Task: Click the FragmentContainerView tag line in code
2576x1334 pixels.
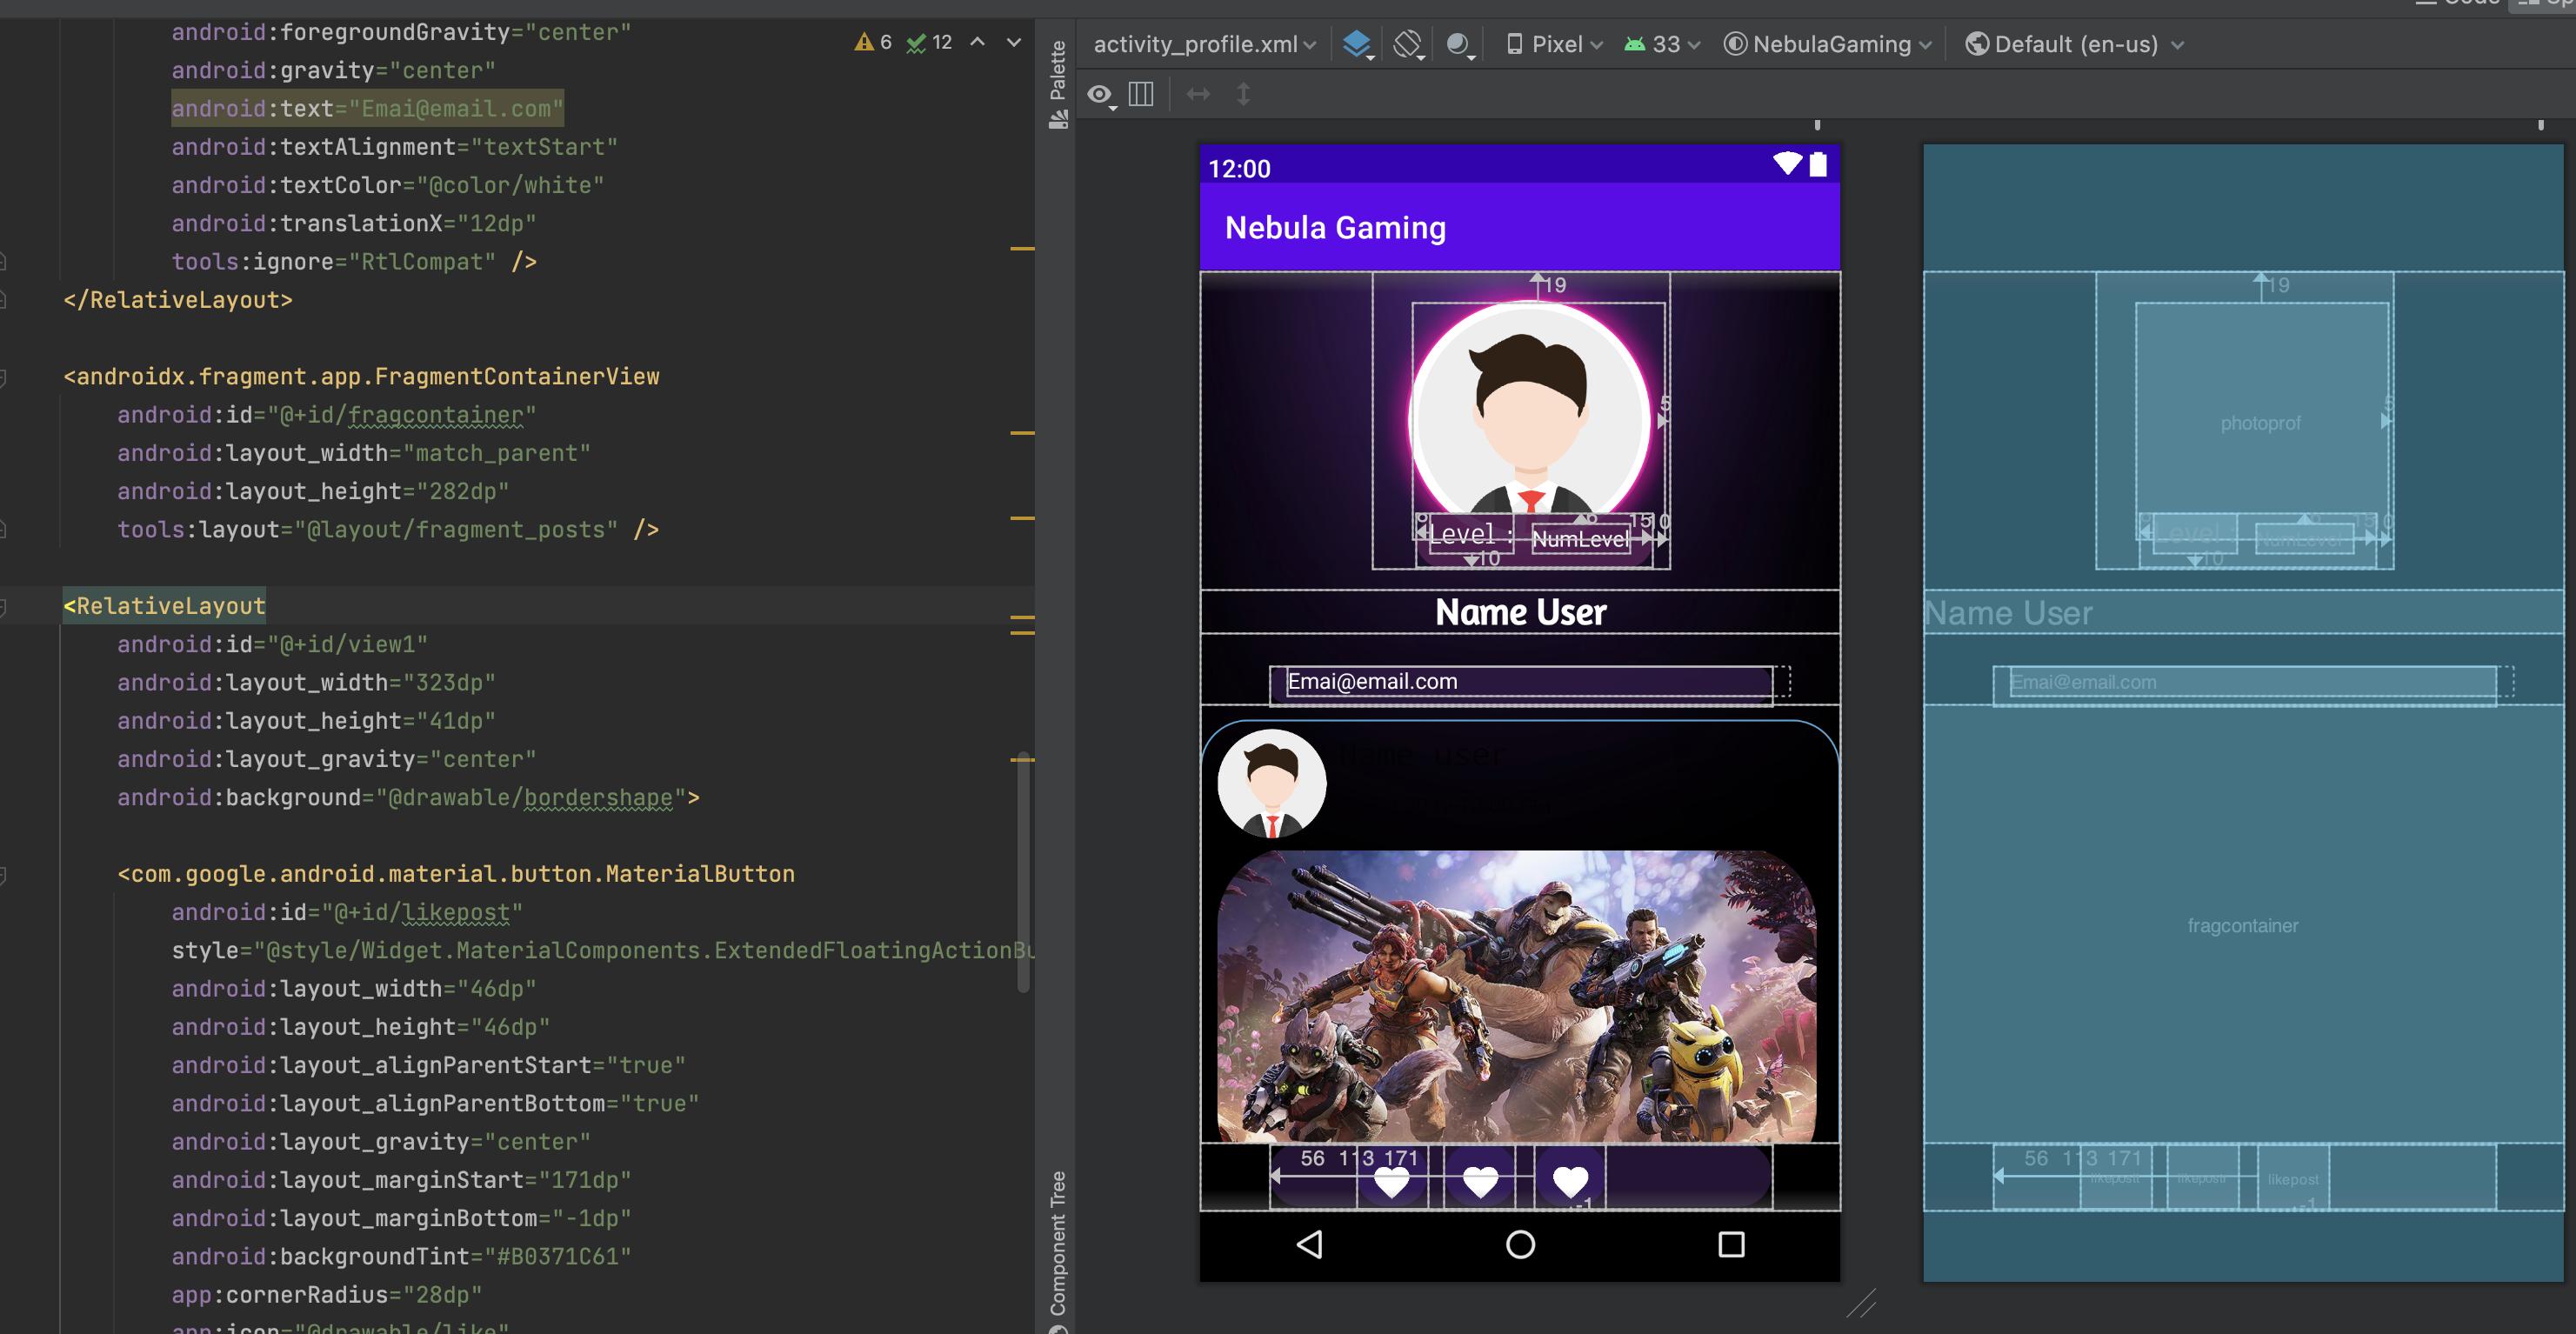Action: click(361, 377)
